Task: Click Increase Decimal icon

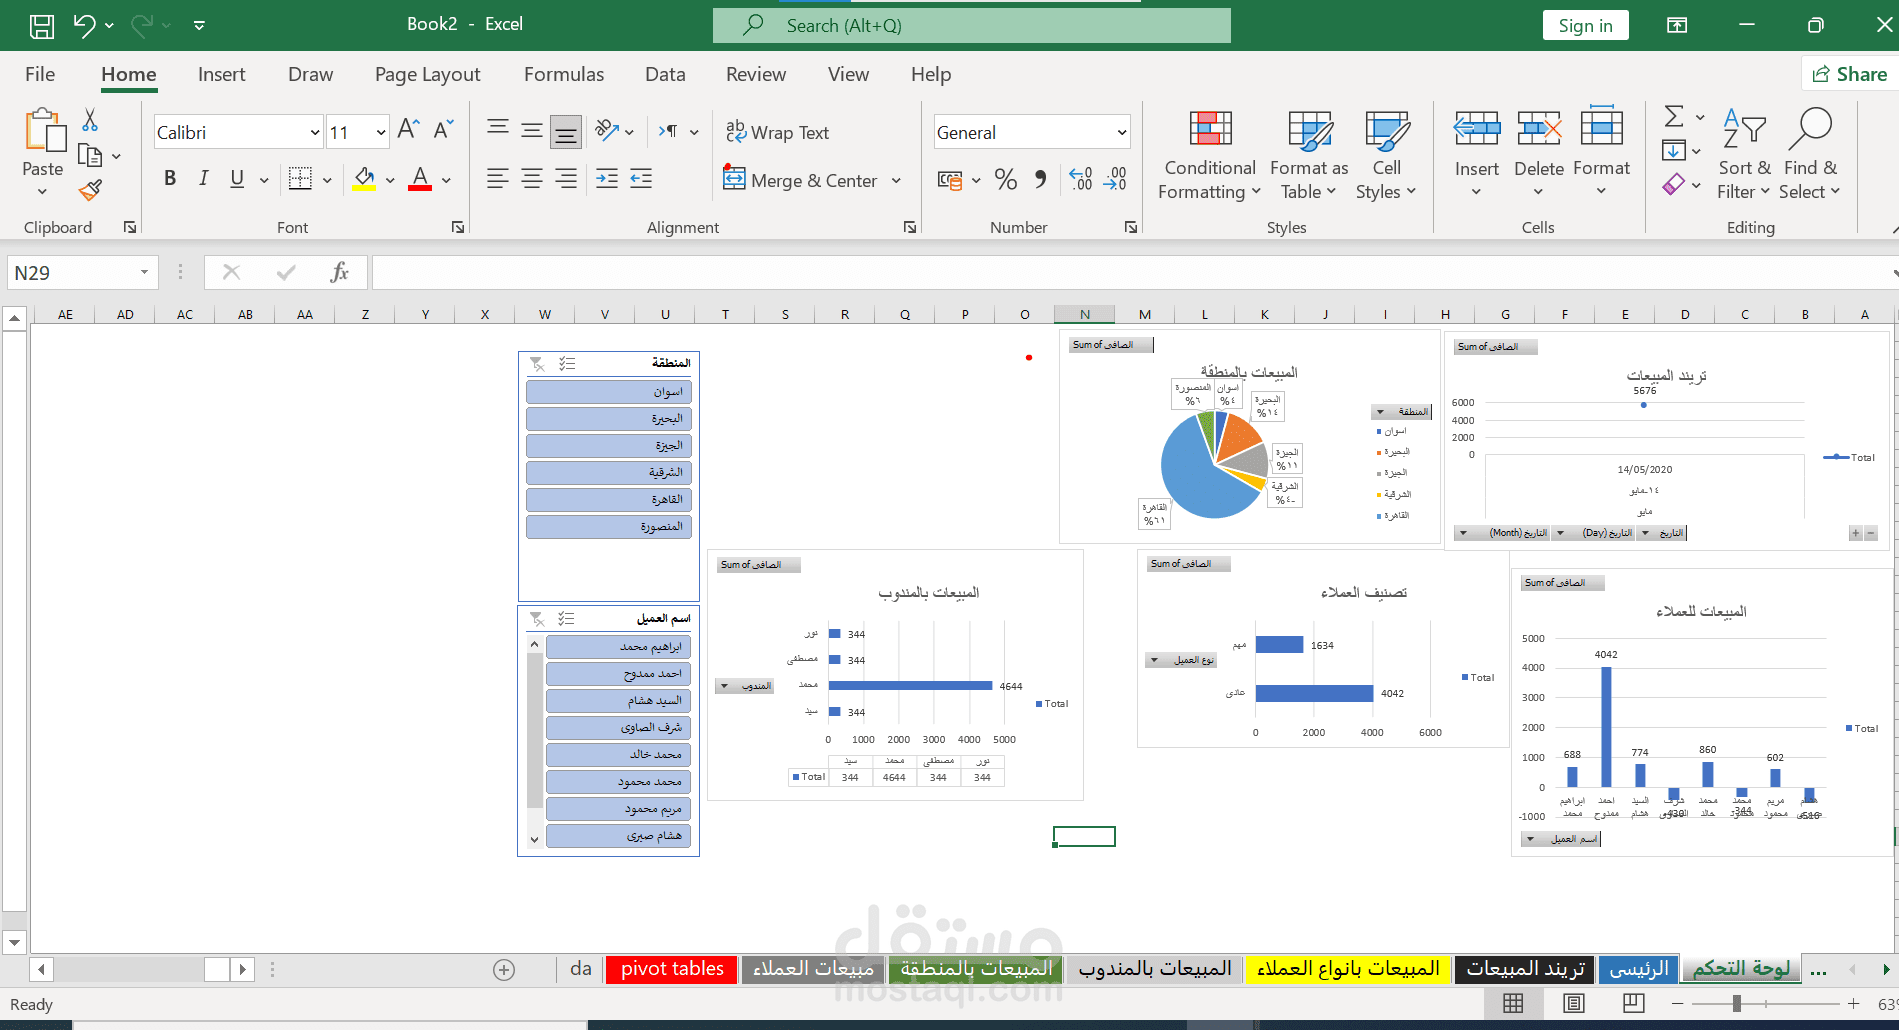Action: [1081, 180]
